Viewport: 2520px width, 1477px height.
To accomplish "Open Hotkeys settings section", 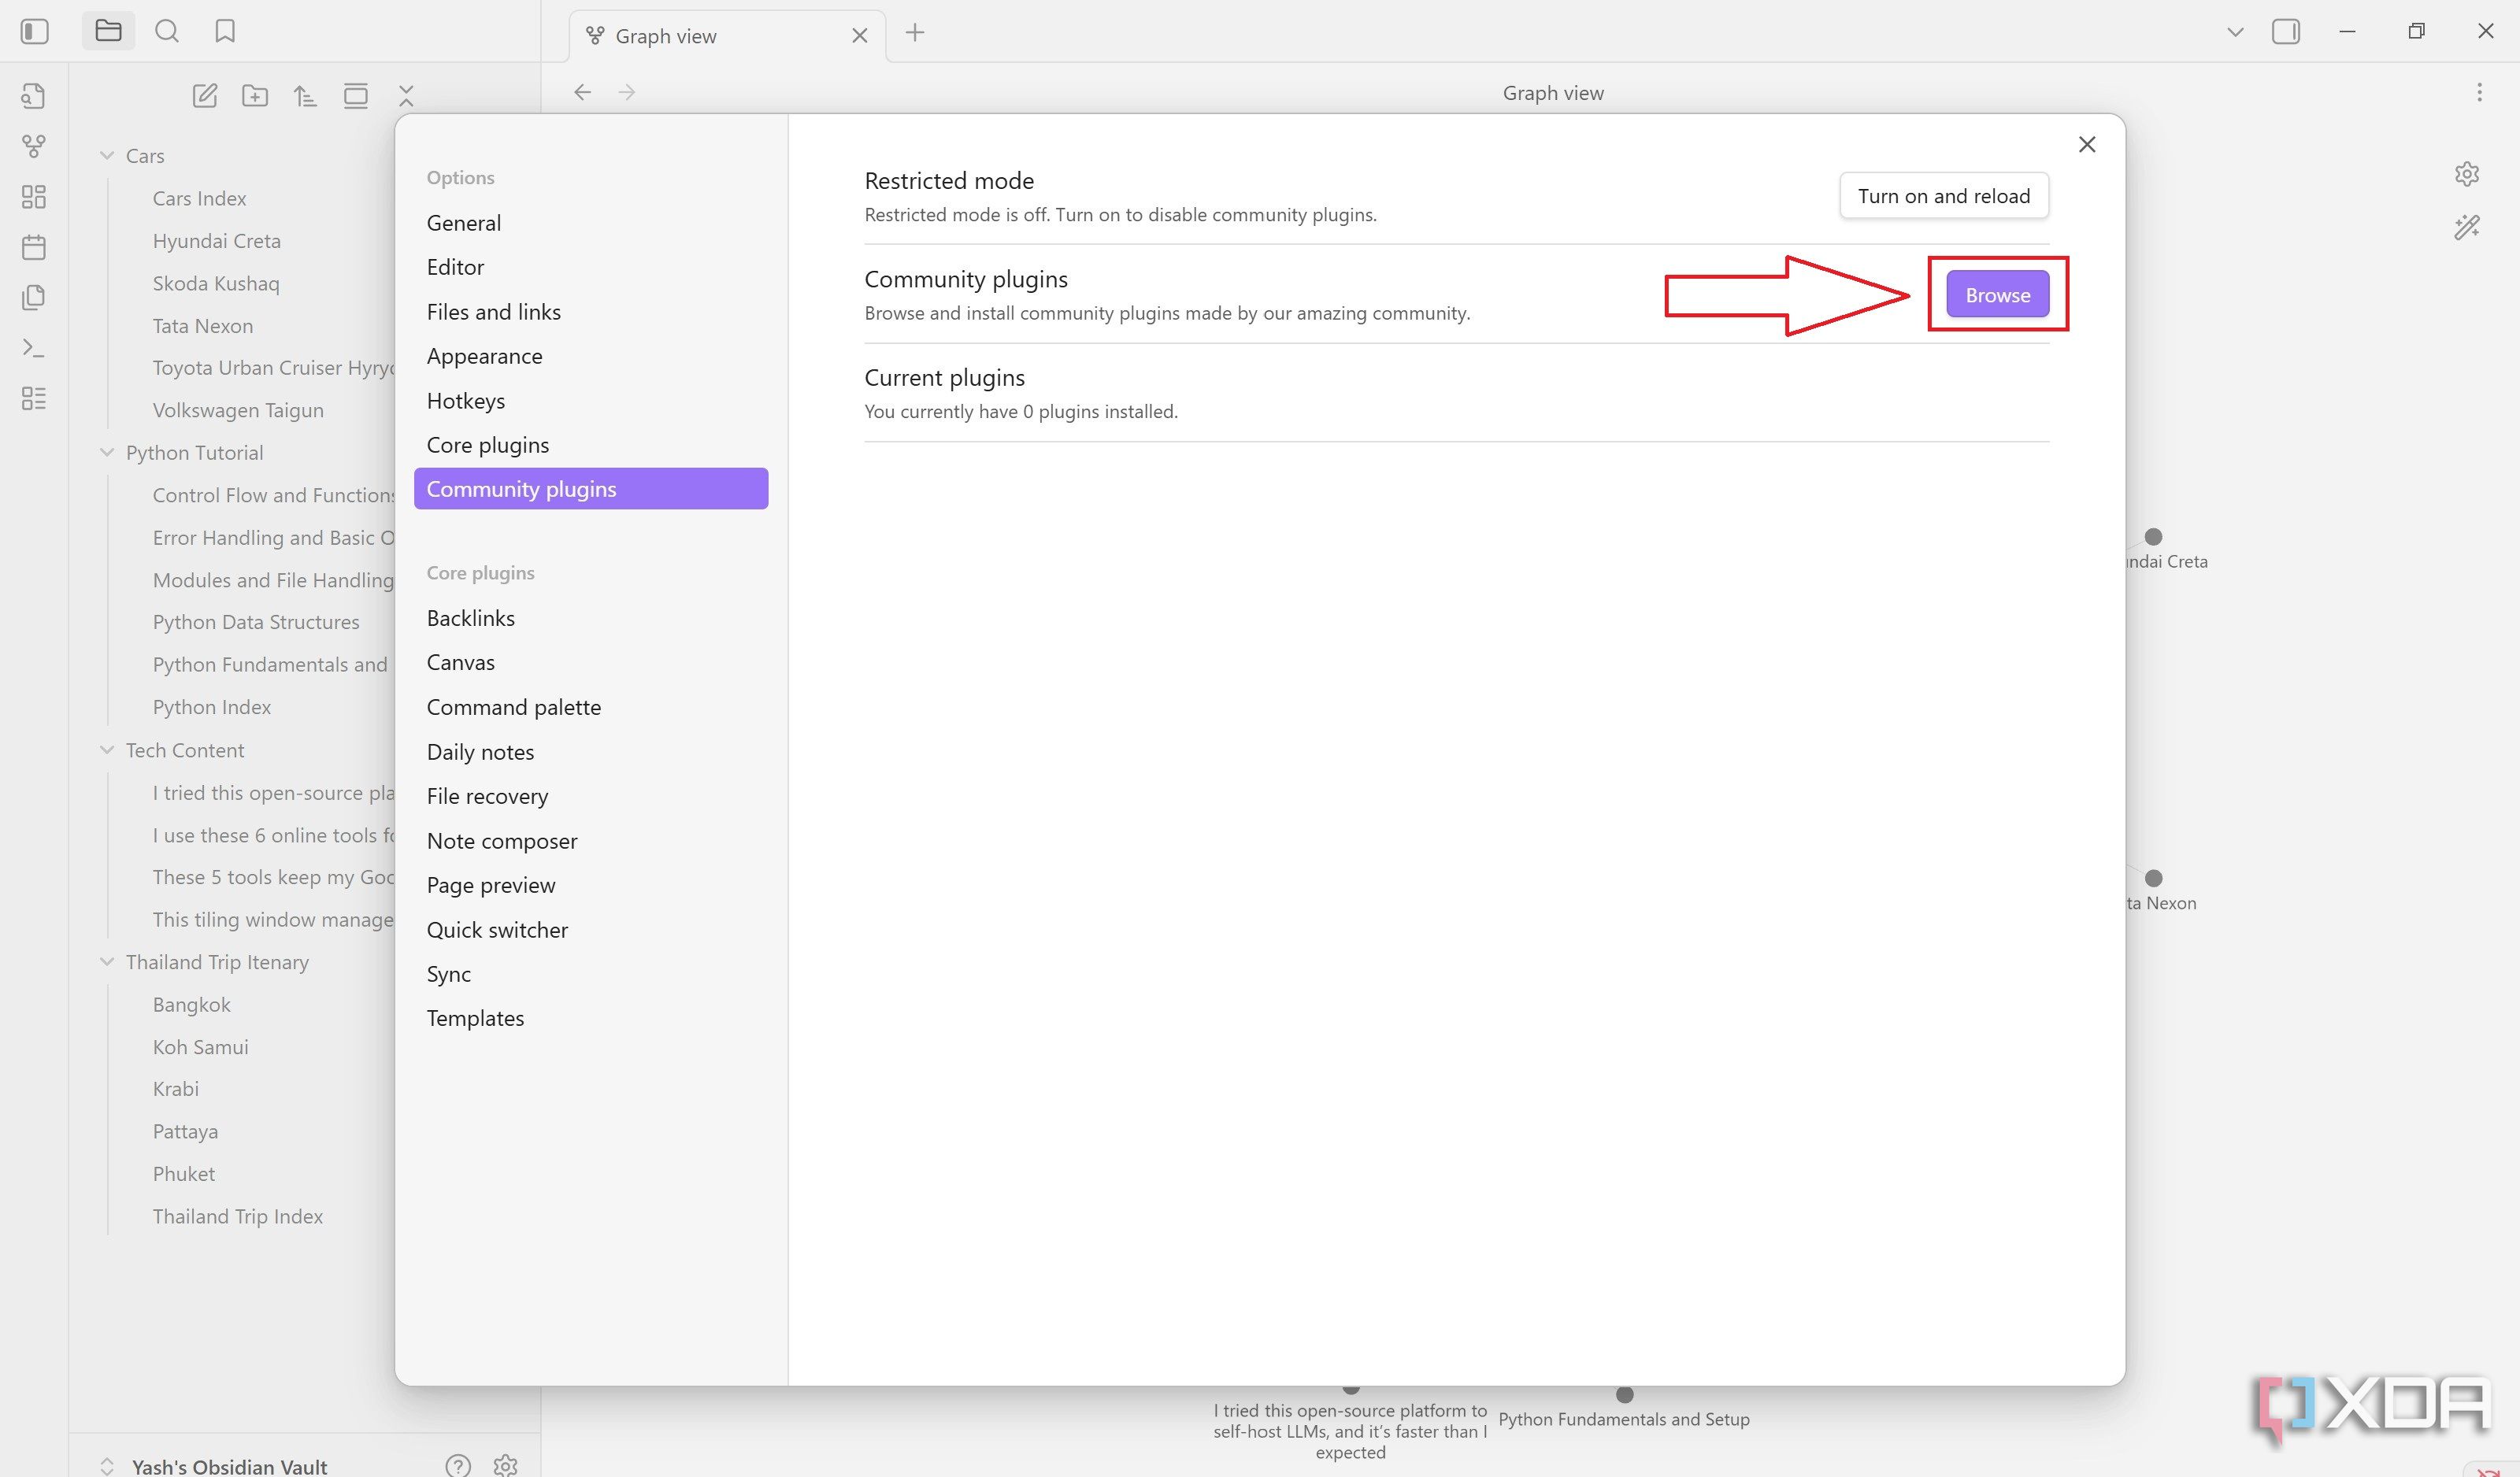I will click(591, 401).
